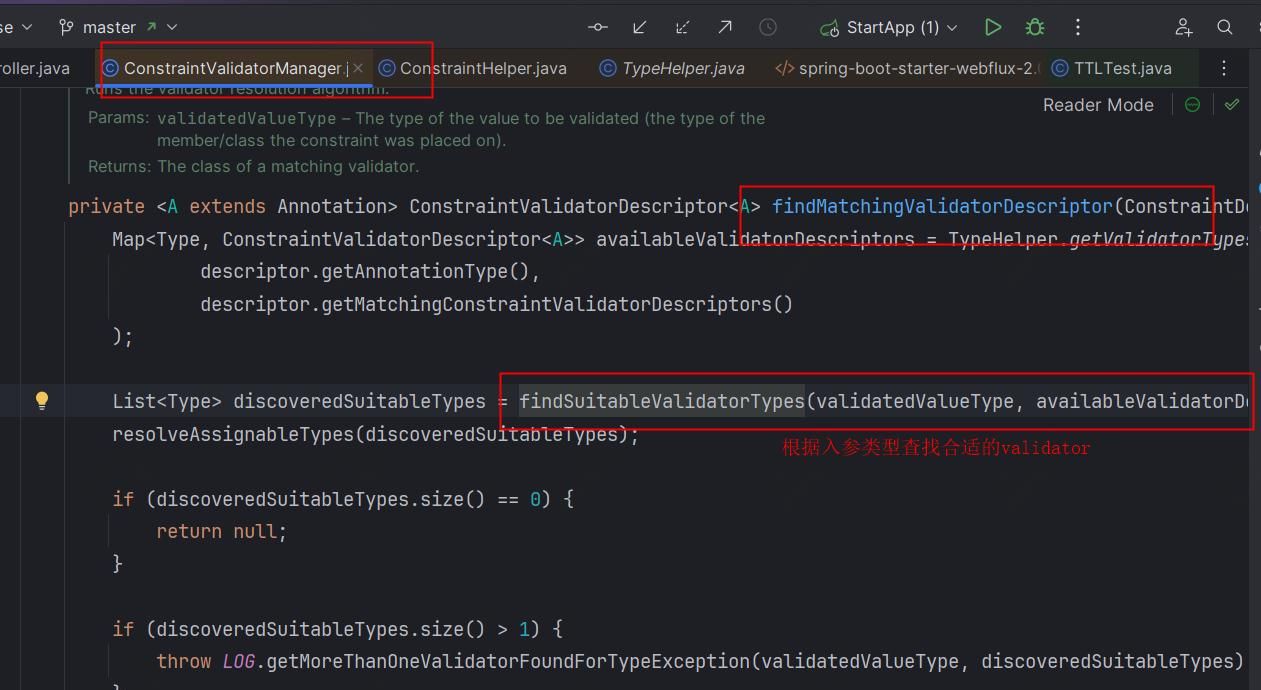Viewport: 1261px width, 690px height.
Task: Click the Search Everywhere magnifier icon
Action: 1225,27
